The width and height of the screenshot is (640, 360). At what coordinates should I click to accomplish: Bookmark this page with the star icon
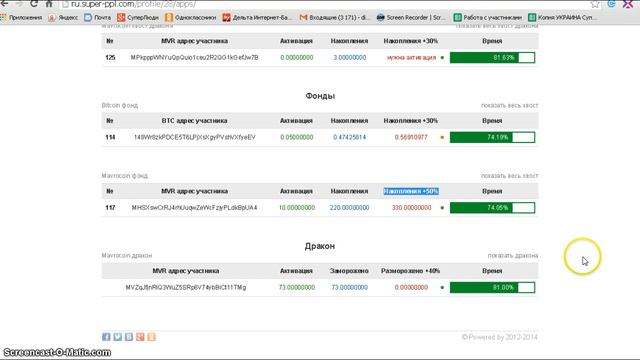595,4
